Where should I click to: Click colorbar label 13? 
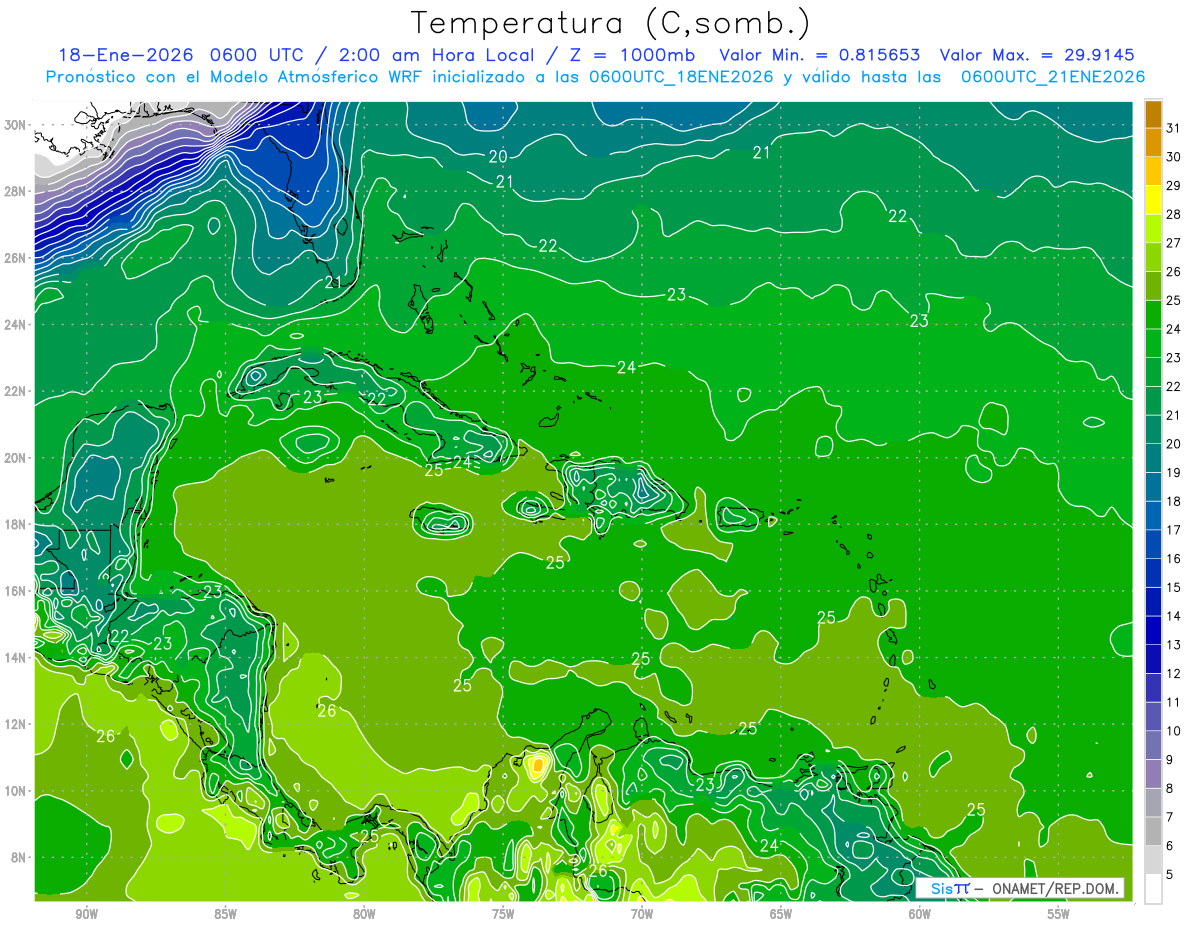[1174, 644]
